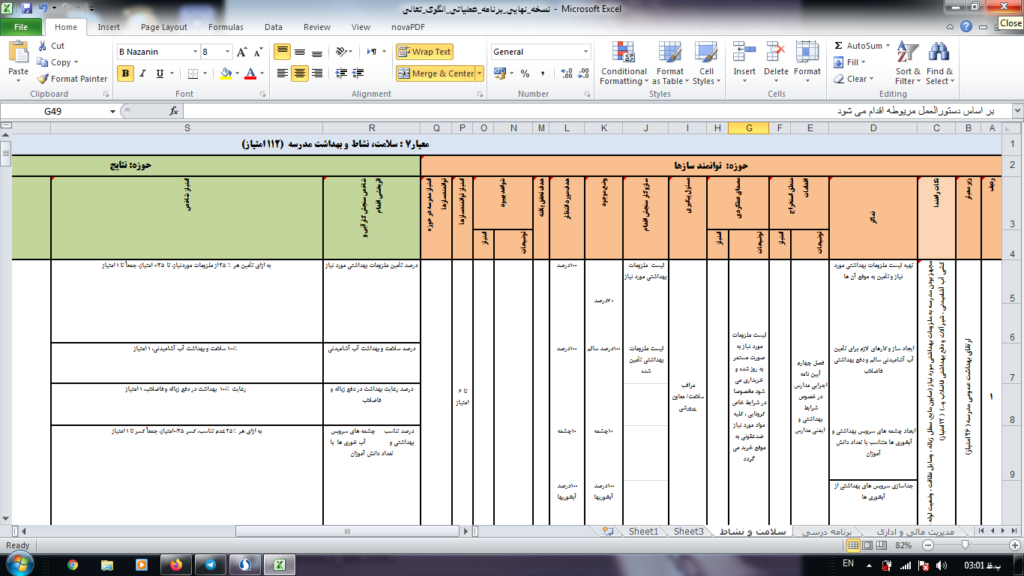Click the Insert cells icon
This screenshot has width=1024, height=576.
744,52
